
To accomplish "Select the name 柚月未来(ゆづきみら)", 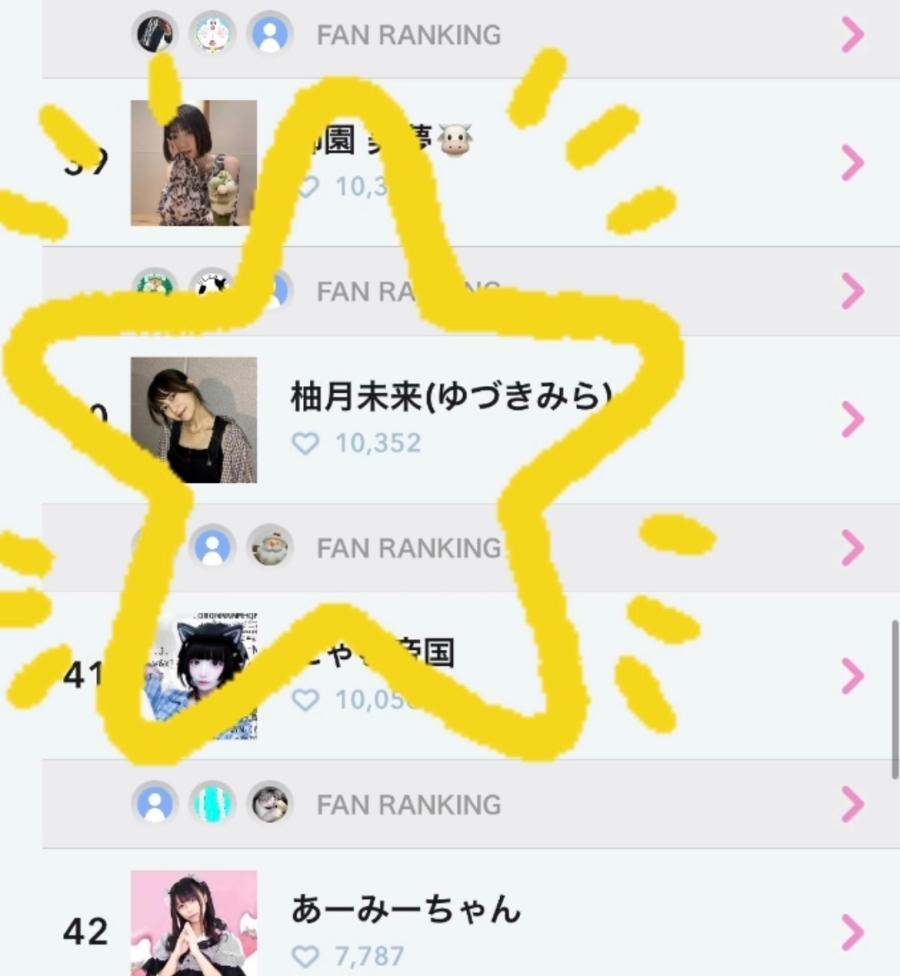I will coord(452,396).
